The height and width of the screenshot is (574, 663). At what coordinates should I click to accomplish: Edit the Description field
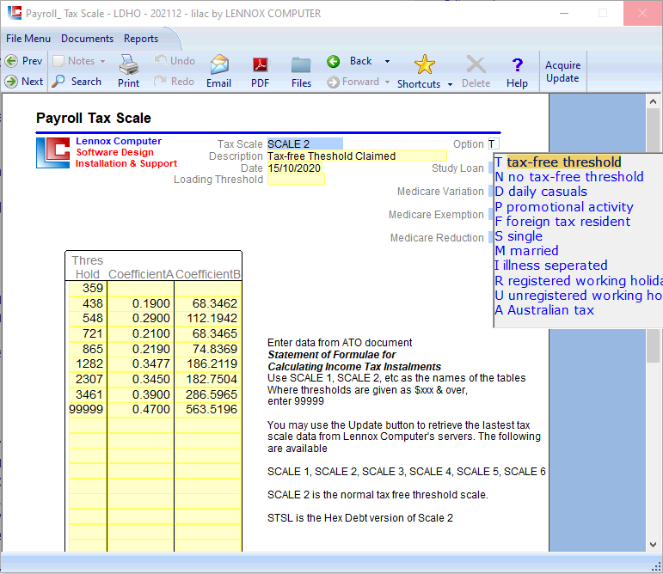point(357,156)
